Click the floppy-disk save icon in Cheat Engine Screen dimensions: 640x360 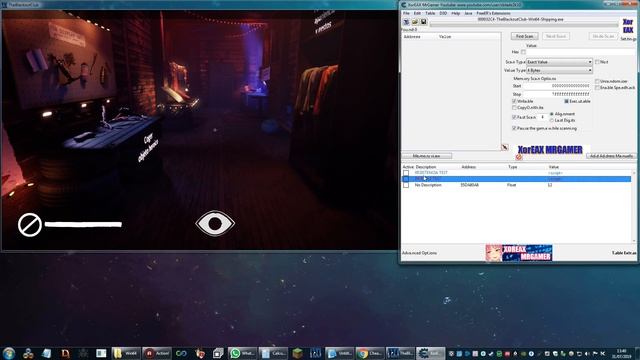tap(423, 22)
